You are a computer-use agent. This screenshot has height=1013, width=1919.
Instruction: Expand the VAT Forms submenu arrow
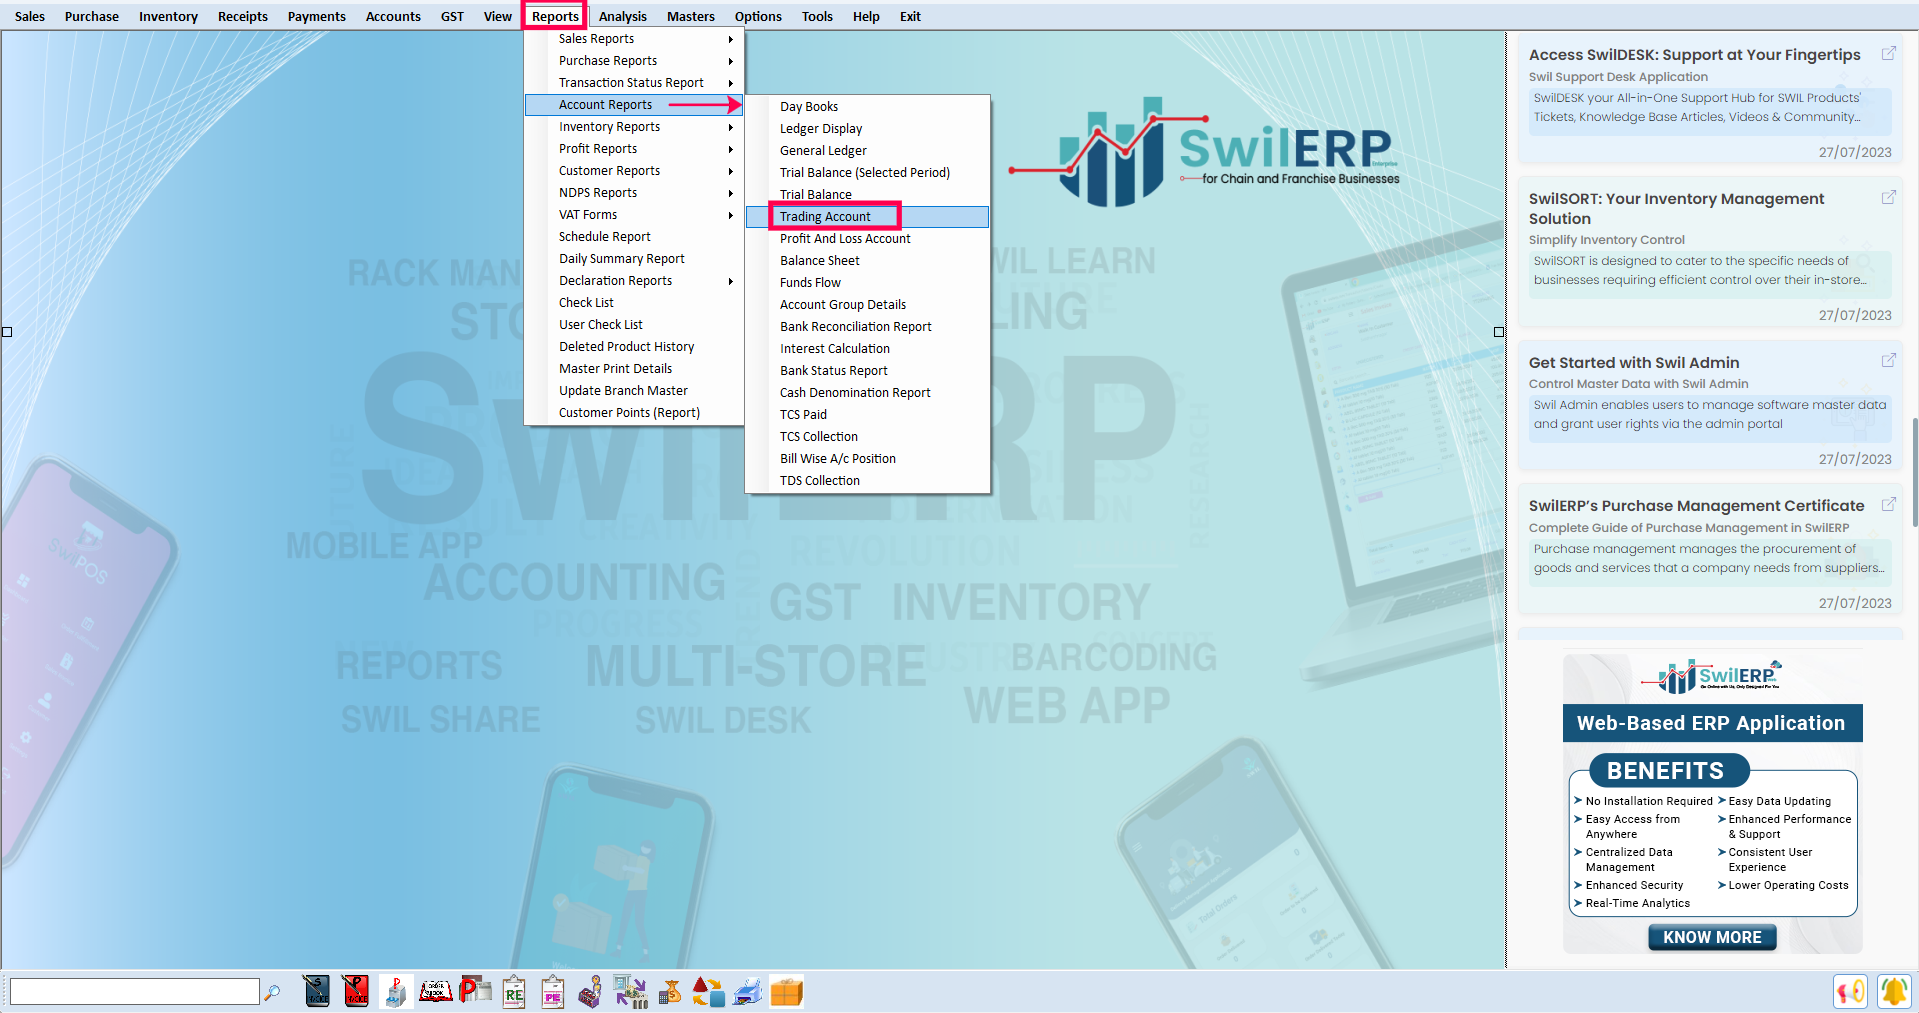731,215
